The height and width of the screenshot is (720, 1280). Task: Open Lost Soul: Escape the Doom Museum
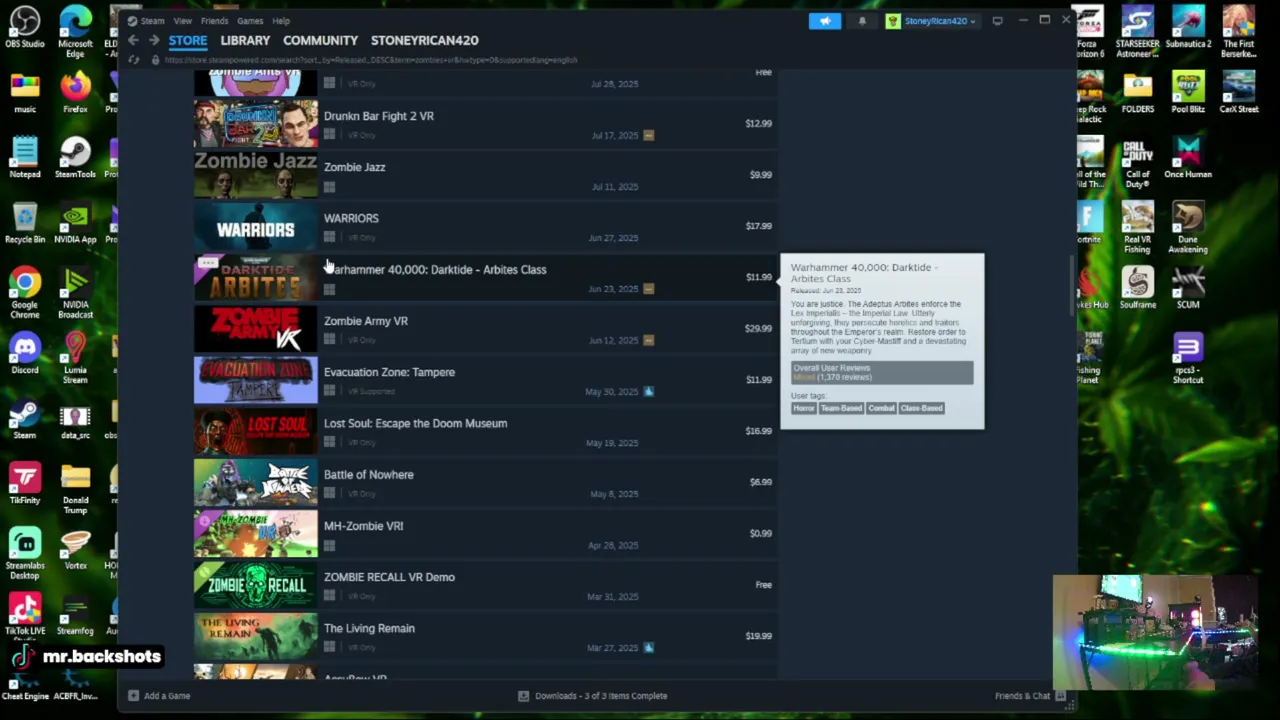tap(484, 431)
